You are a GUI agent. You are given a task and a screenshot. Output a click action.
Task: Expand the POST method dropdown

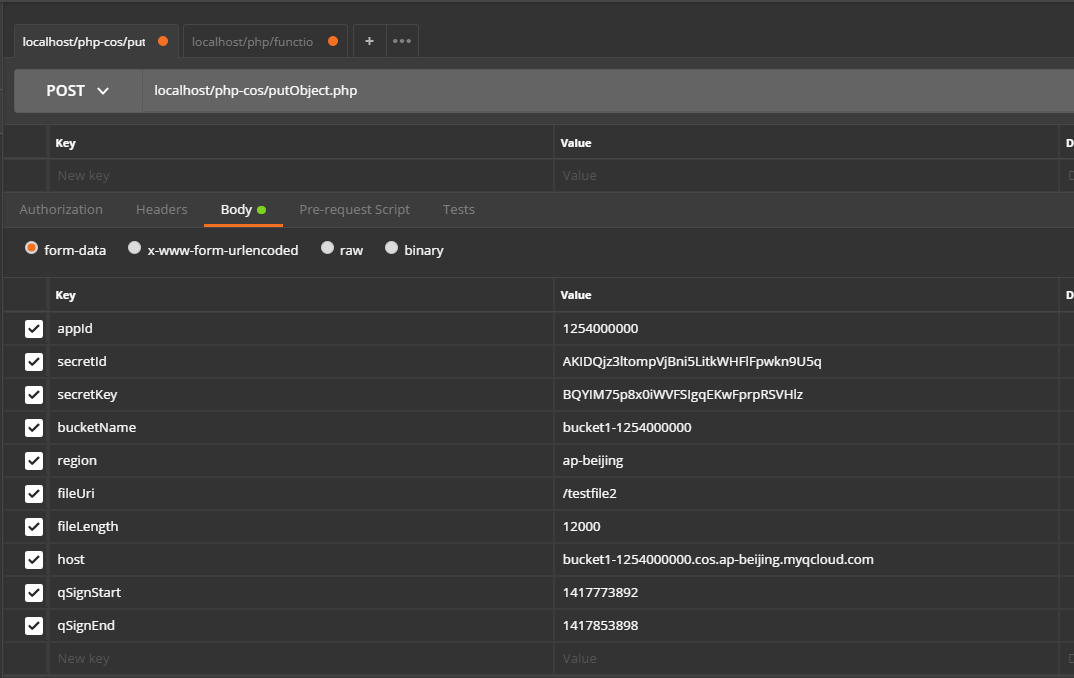(78, 91)
